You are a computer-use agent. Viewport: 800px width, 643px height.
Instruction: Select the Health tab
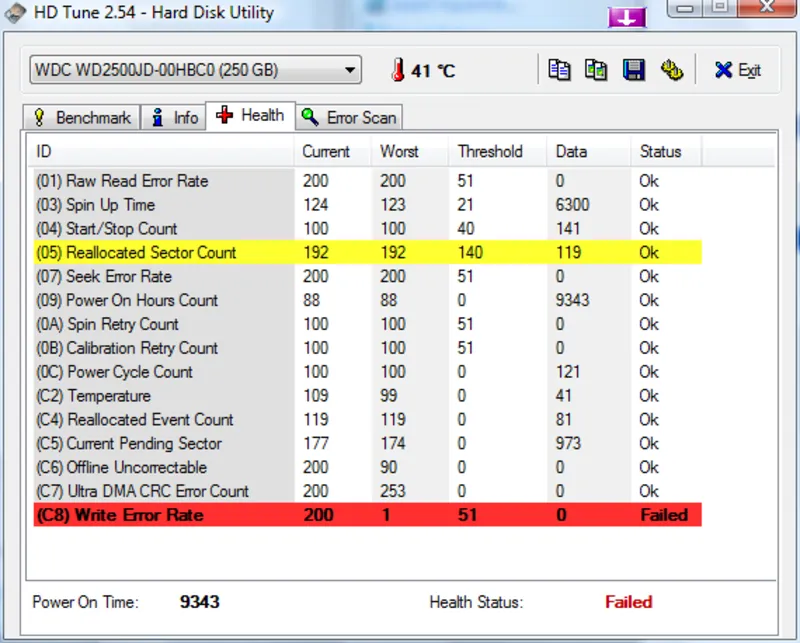[x=251, y=115]
